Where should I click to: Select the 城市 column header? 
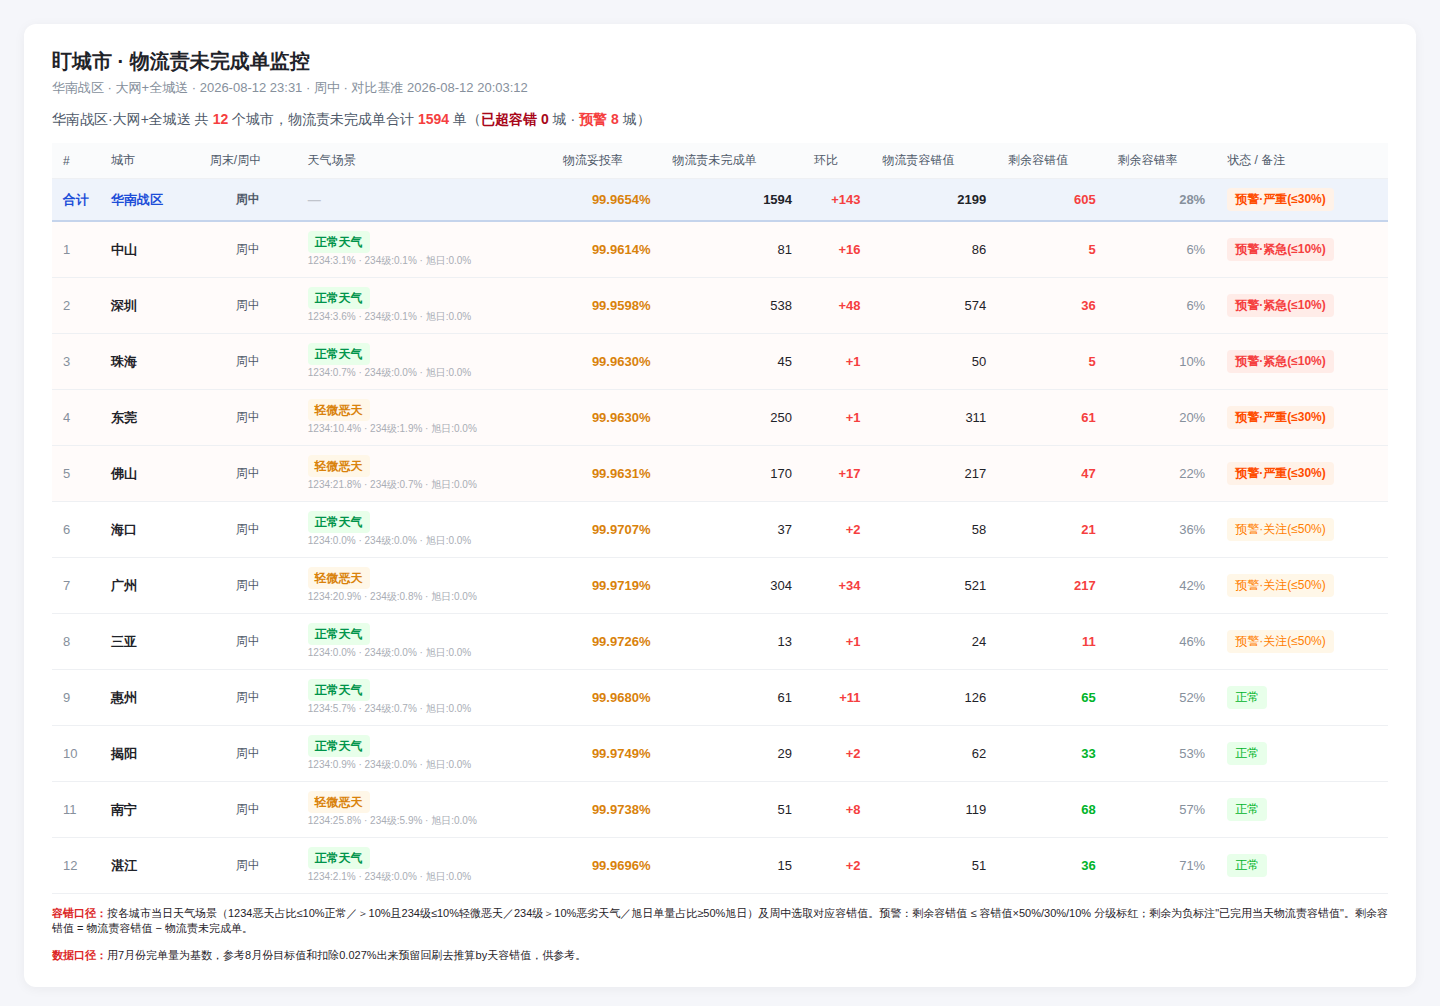click(x=123, y=160)
